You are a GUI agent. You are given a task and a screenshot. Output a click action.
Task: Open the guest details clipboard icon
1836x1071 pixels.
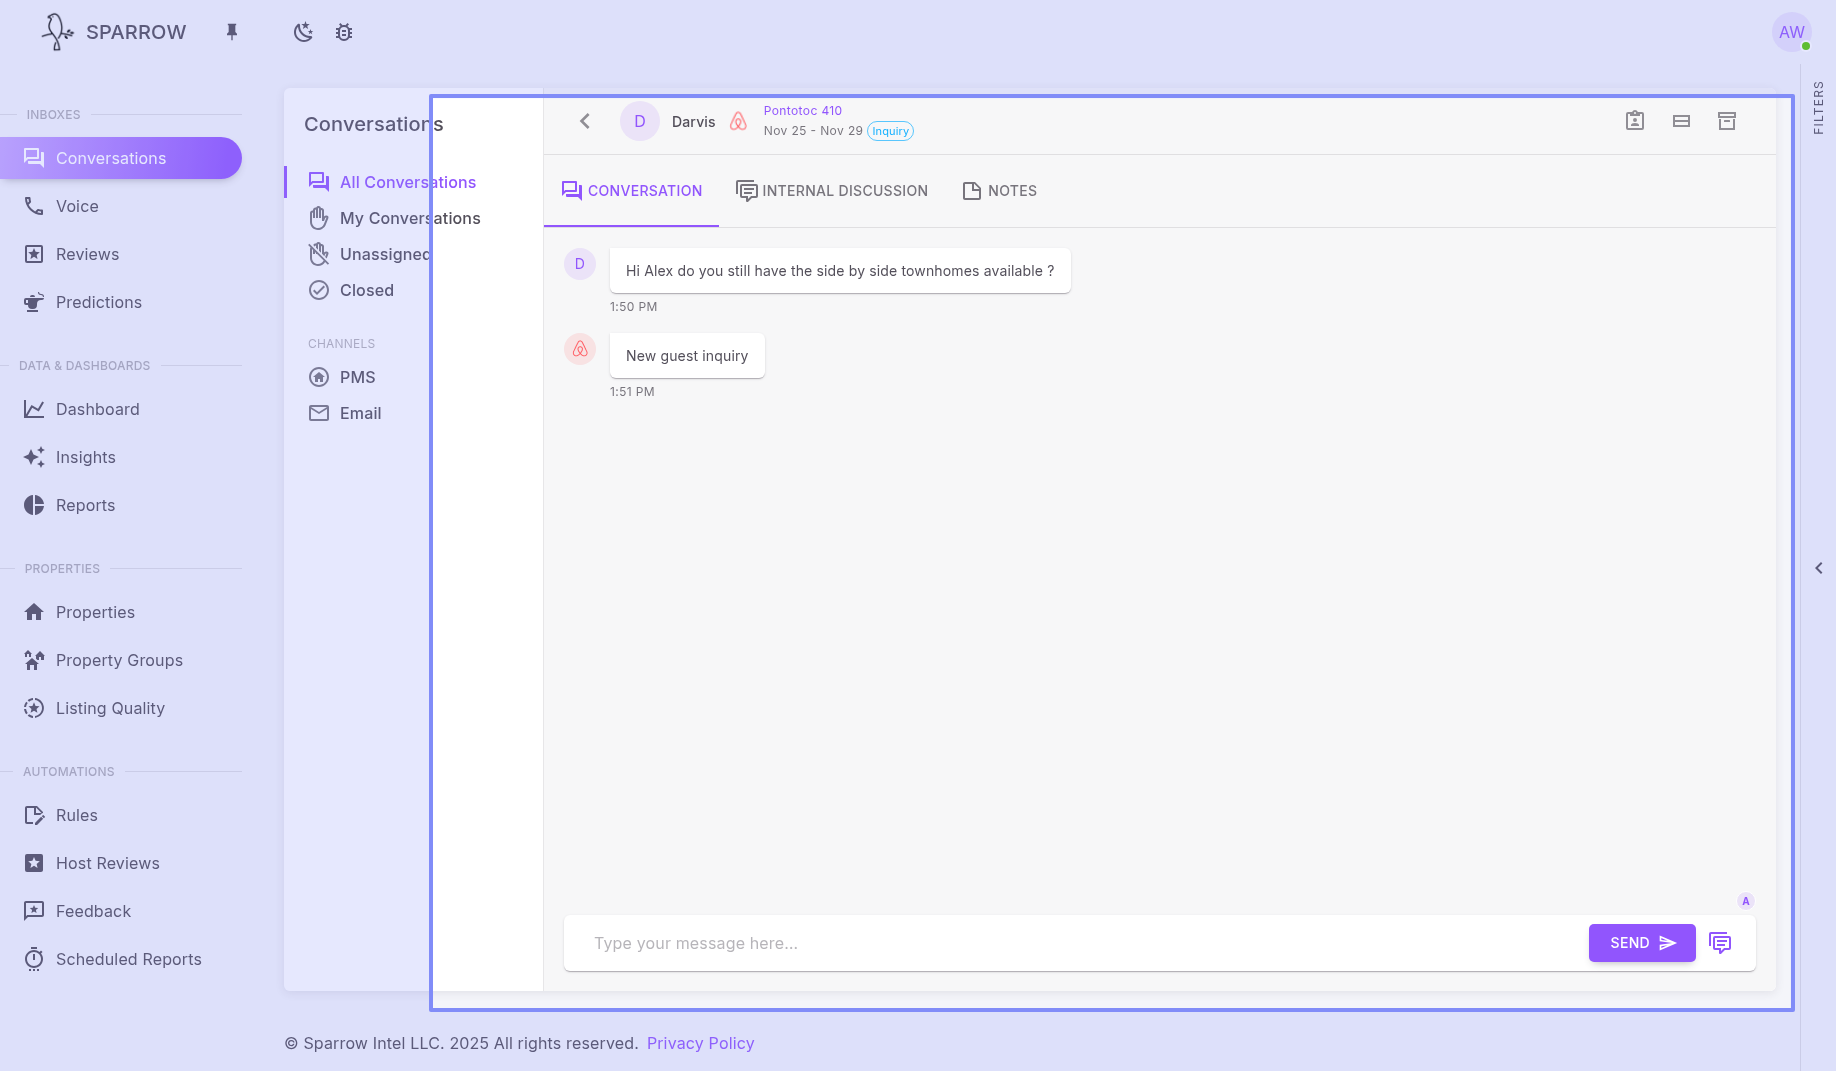[x=1635, y=121]
